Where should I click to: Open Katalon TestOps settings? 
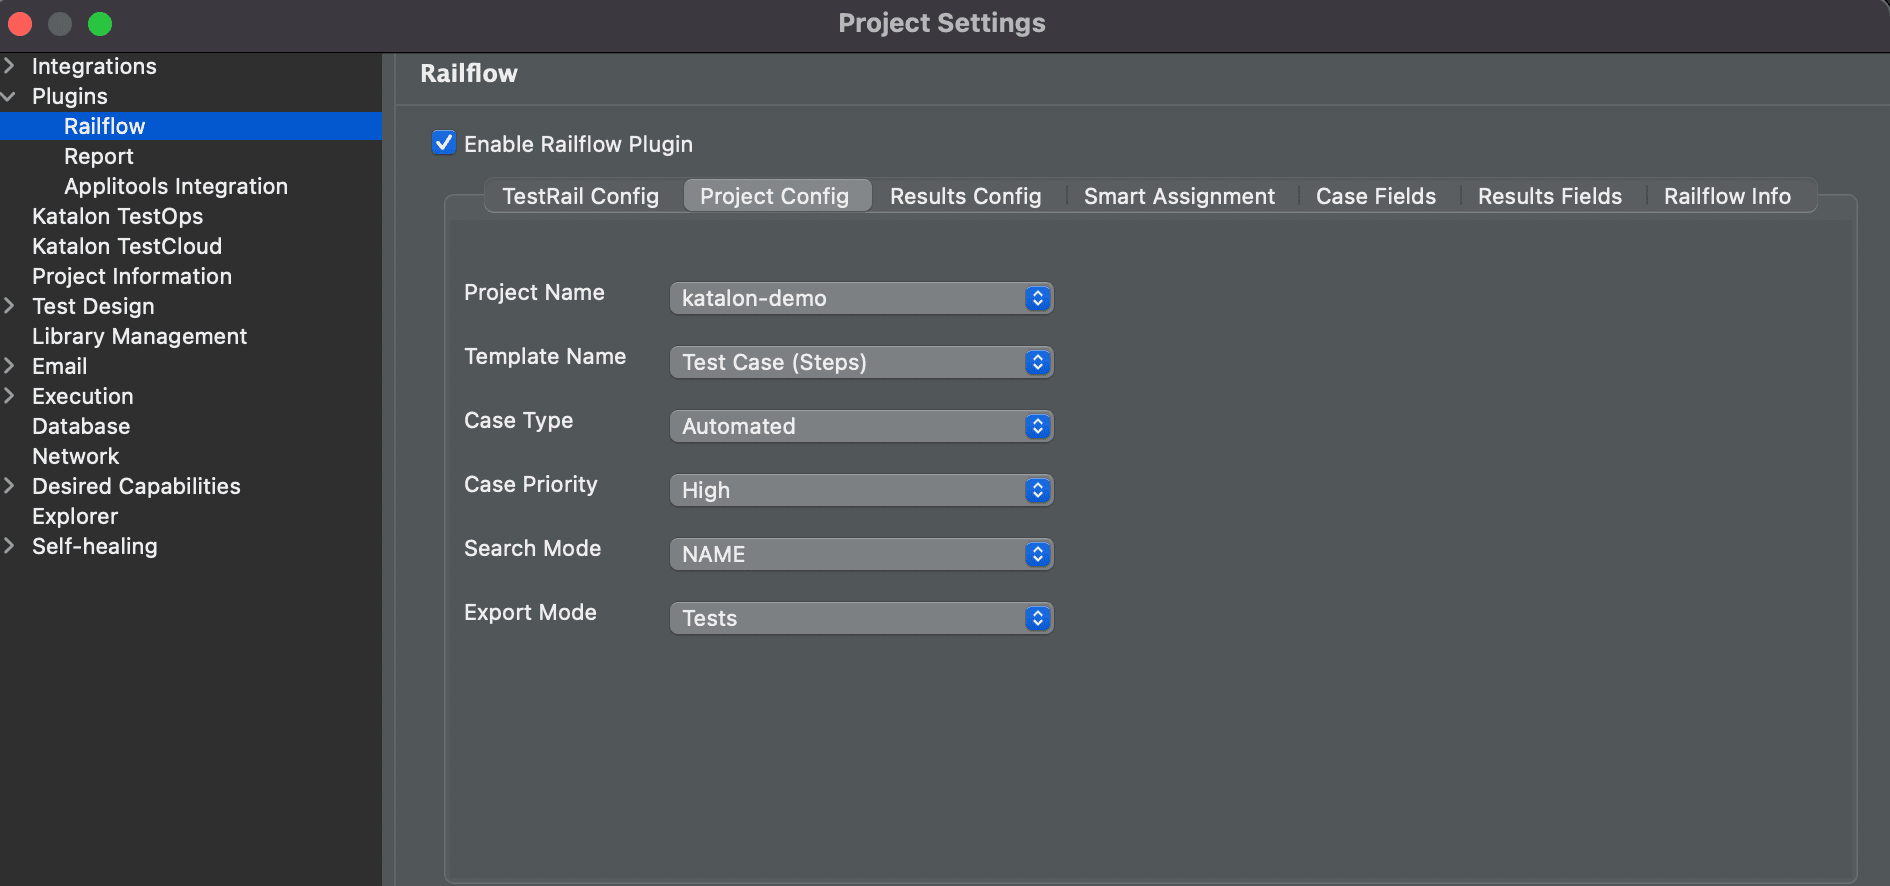tap(117, 216)
